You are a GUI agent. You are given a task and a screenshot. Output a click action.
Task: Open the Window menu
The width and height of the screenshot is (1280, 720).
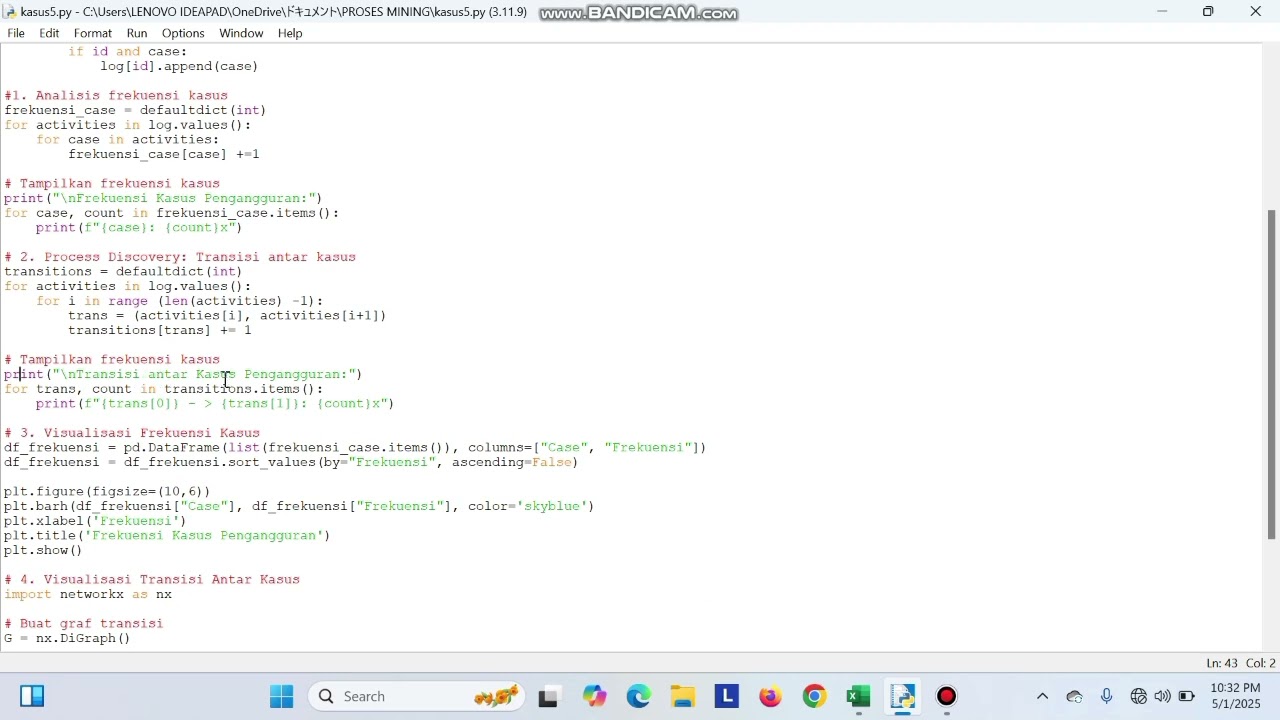[241, 33]
